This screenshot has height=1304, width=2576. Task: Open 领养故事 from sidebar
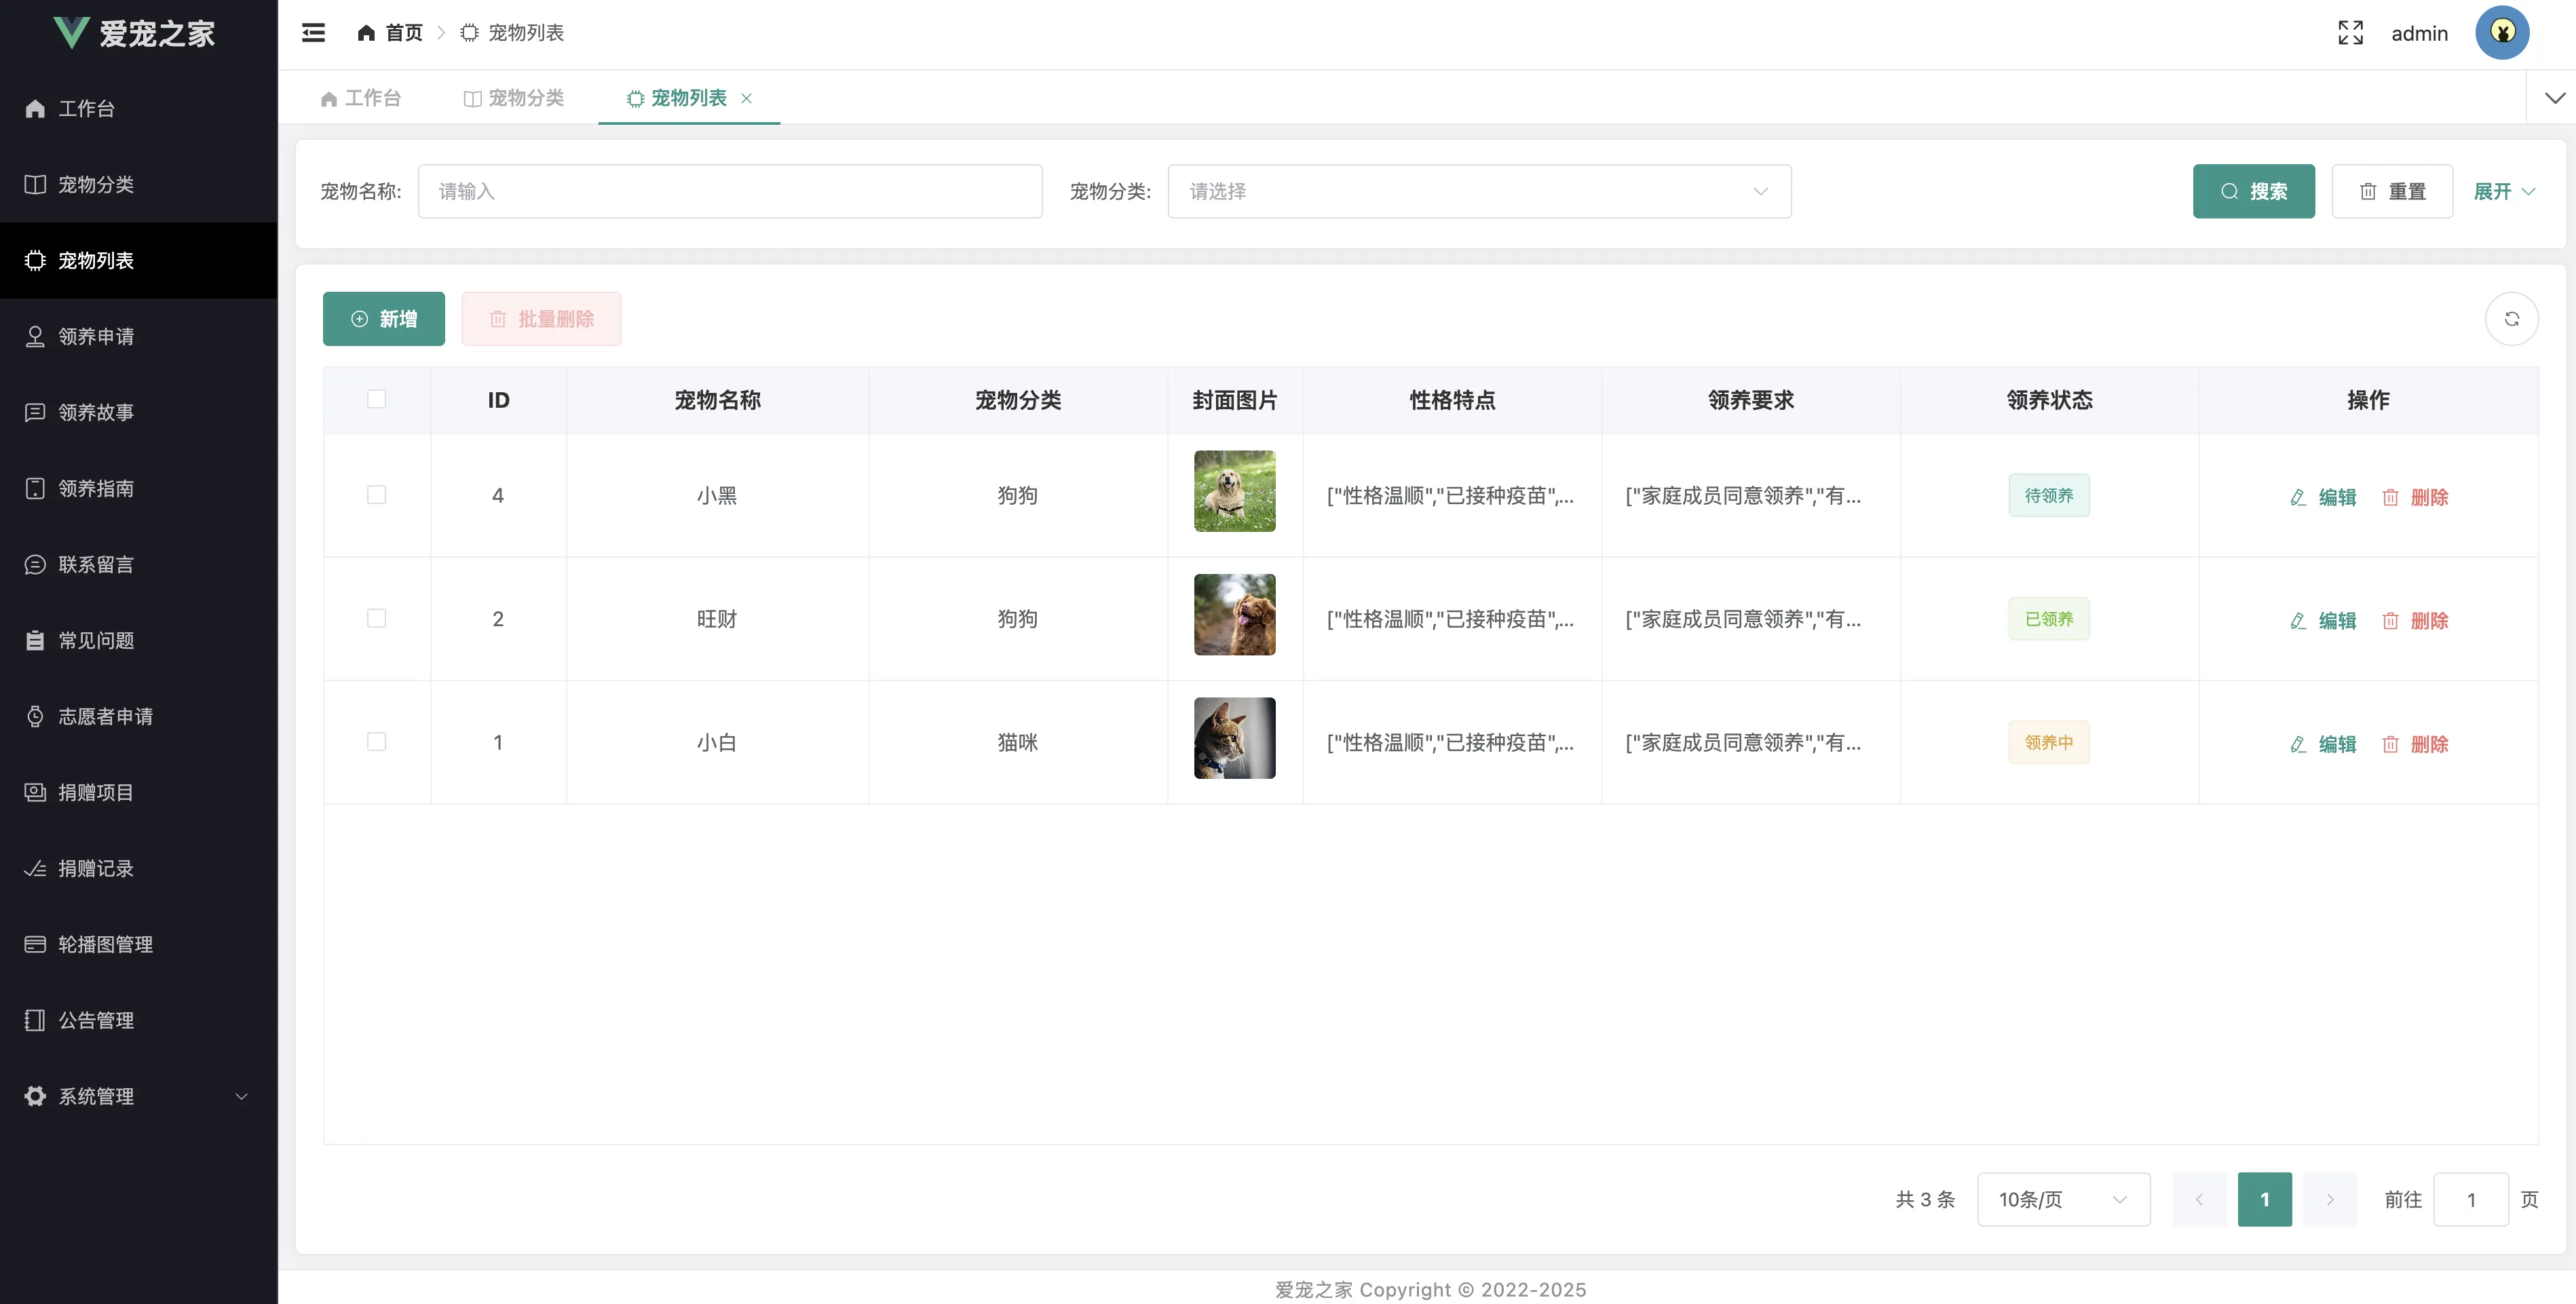point(96,412)
